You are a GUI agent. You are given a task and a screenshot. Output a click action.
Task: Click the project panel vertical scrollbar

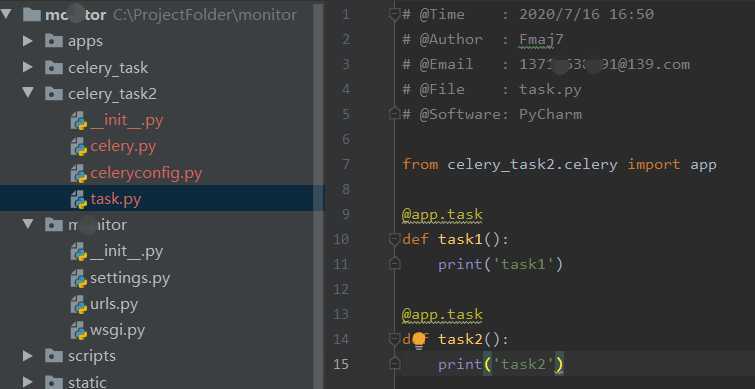319,194
